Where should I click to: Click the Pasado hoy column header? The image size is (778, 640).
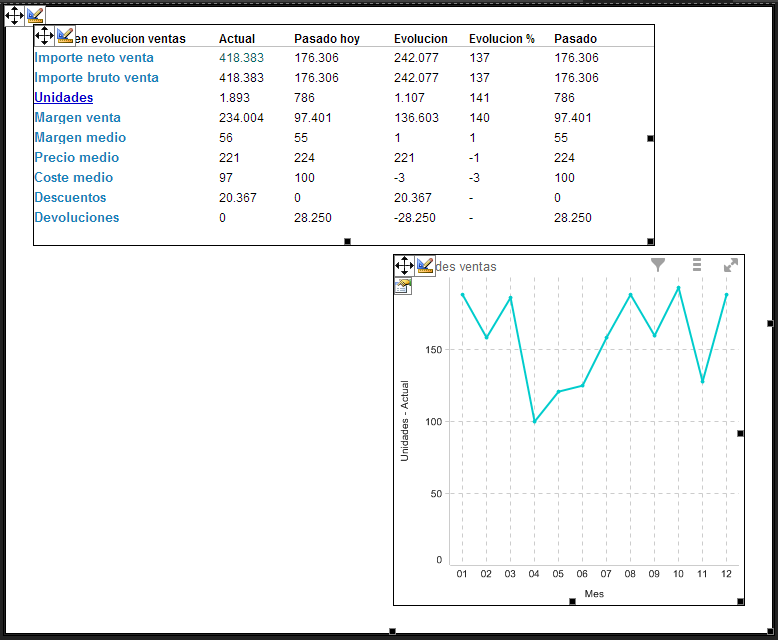326,39
